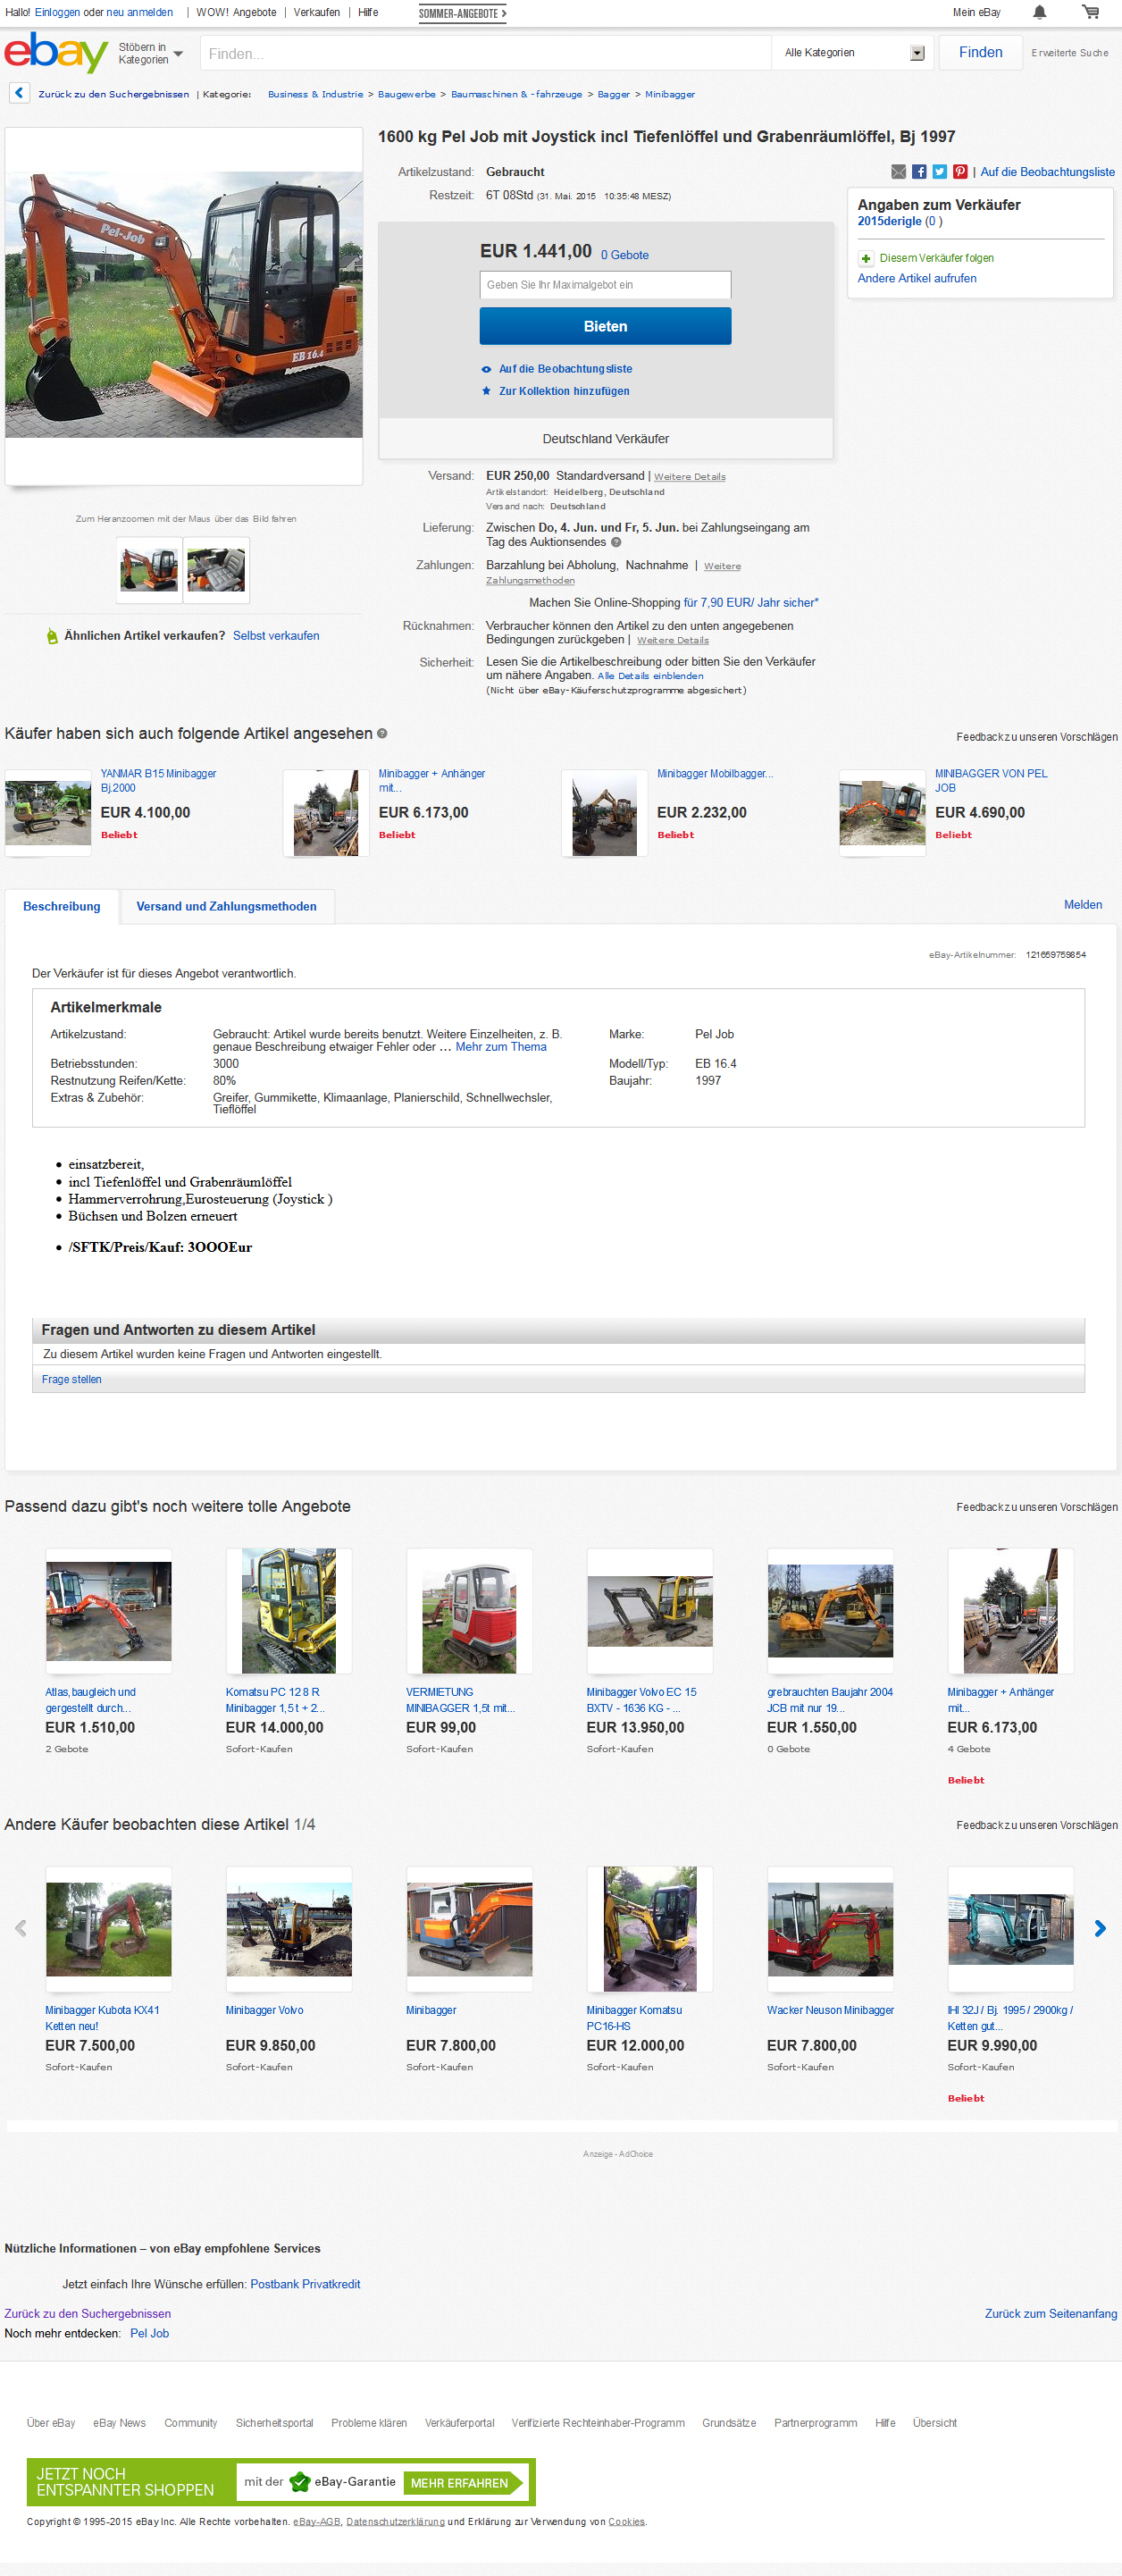Open the Minibagger Kubota KX41 image

108,1929
